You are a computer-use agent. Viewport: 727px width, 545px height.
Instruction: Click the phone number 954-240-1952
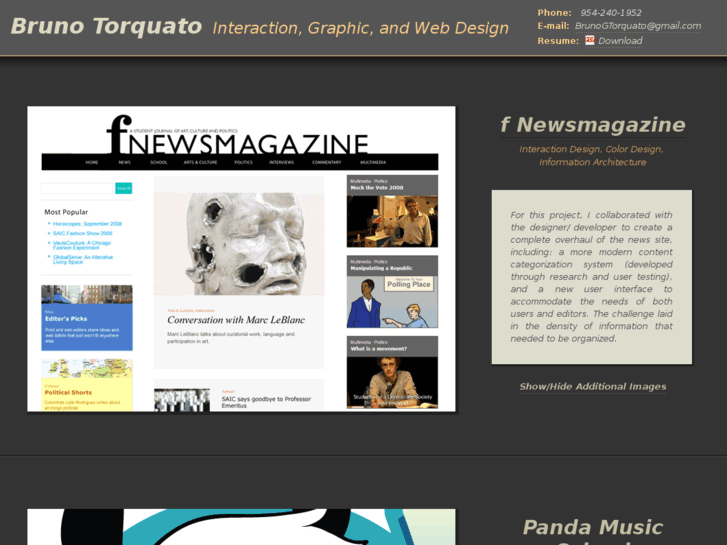click(611, 13)
